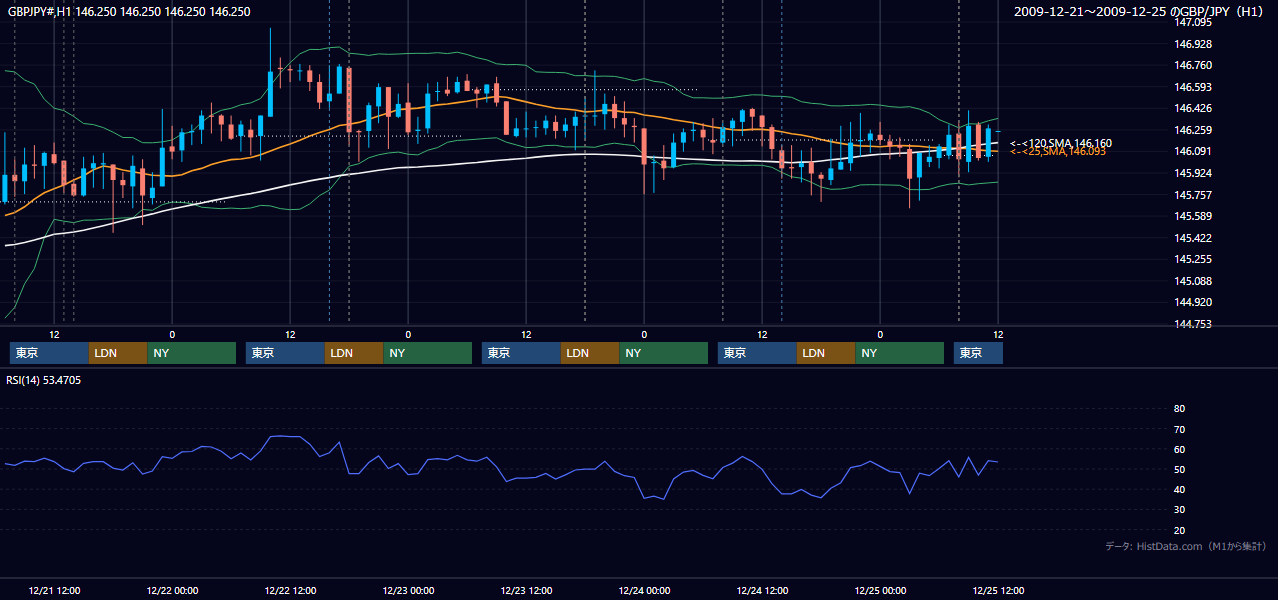
Task: Click the 12/25 12:00 time axis label
Action: click(x=998, y=591)
